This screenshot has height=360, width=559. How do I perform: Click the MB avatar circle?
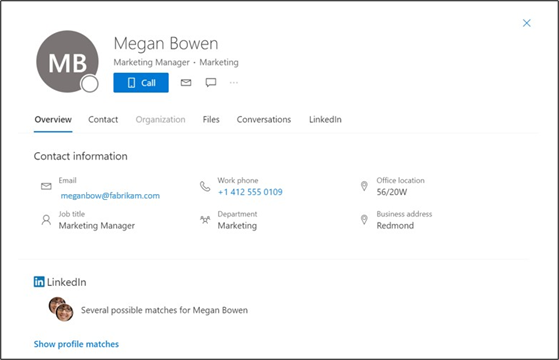[67, 61]
